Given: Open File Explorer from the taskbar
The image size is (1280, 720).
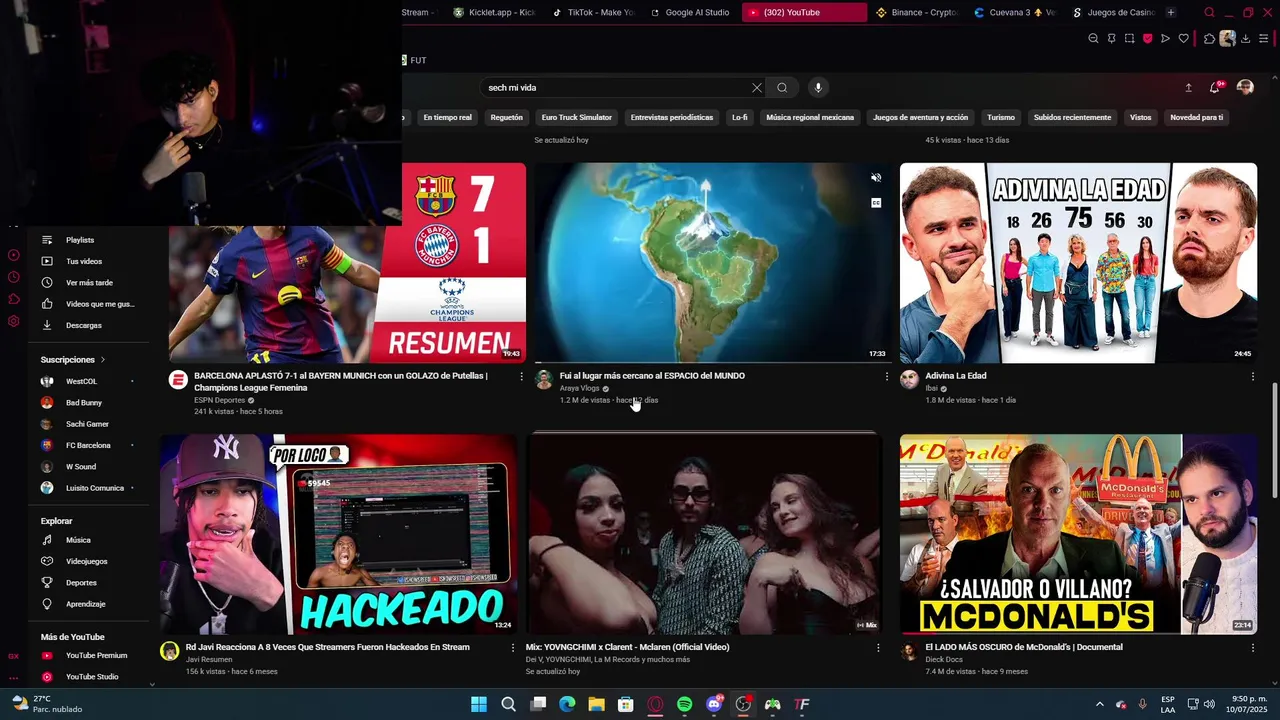Looking at the screenshot, I should (596, 704).
